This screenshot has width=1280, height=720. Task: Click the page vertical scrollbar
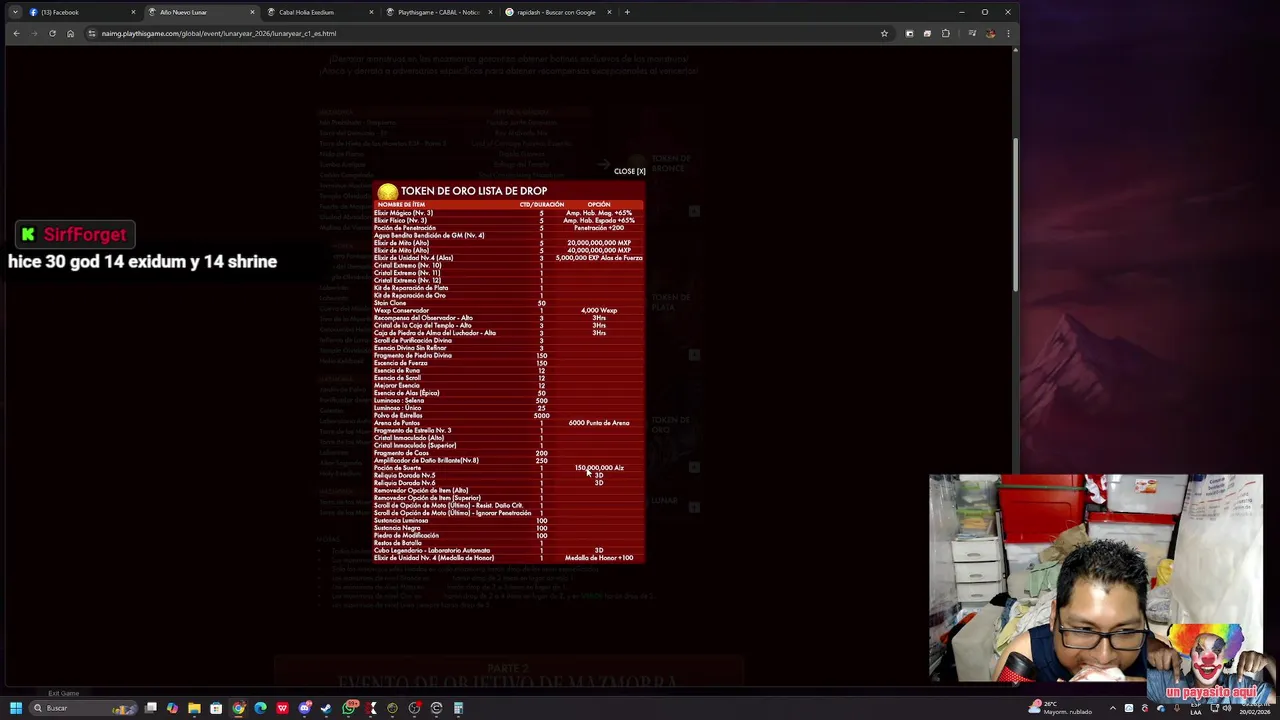[x=1015, y=213]
